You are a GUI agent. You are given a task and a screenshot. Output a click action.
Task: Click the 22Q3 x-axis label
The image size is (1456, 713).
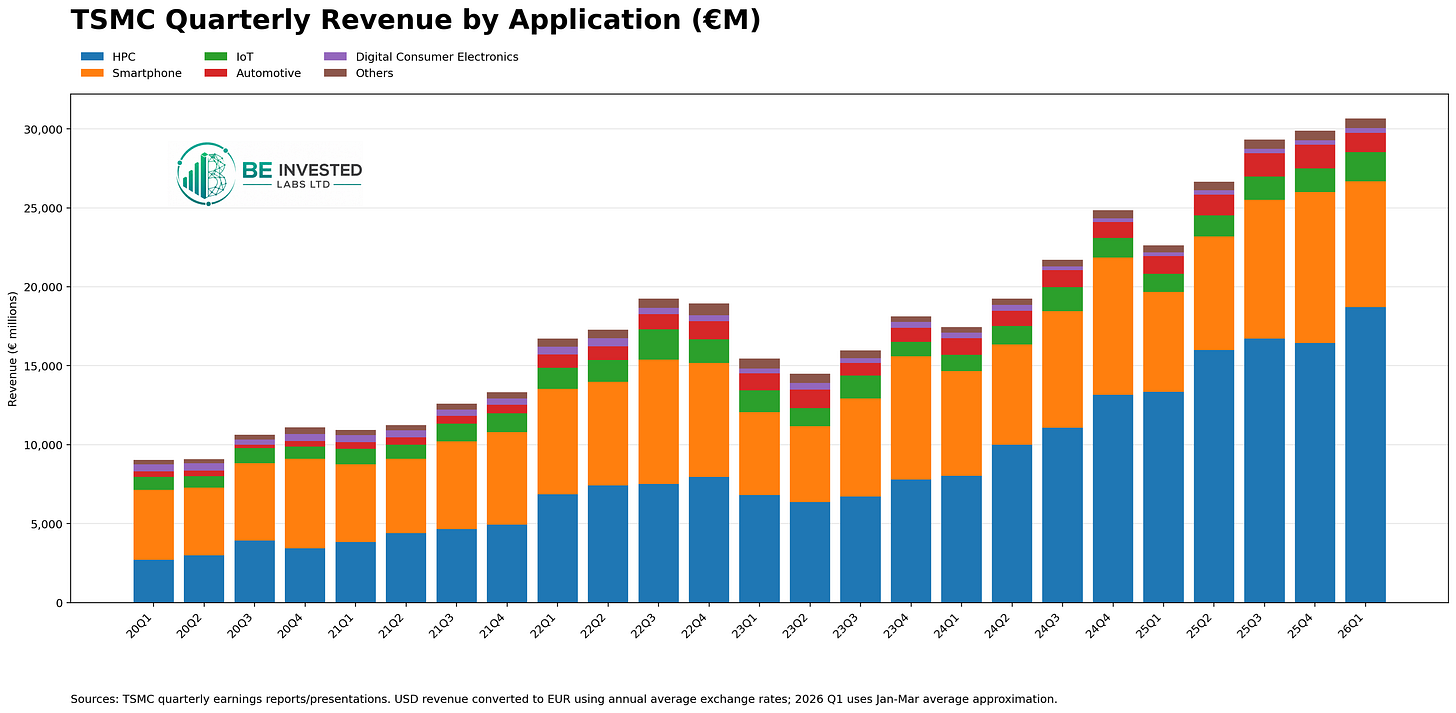click(x=646, y=625)
